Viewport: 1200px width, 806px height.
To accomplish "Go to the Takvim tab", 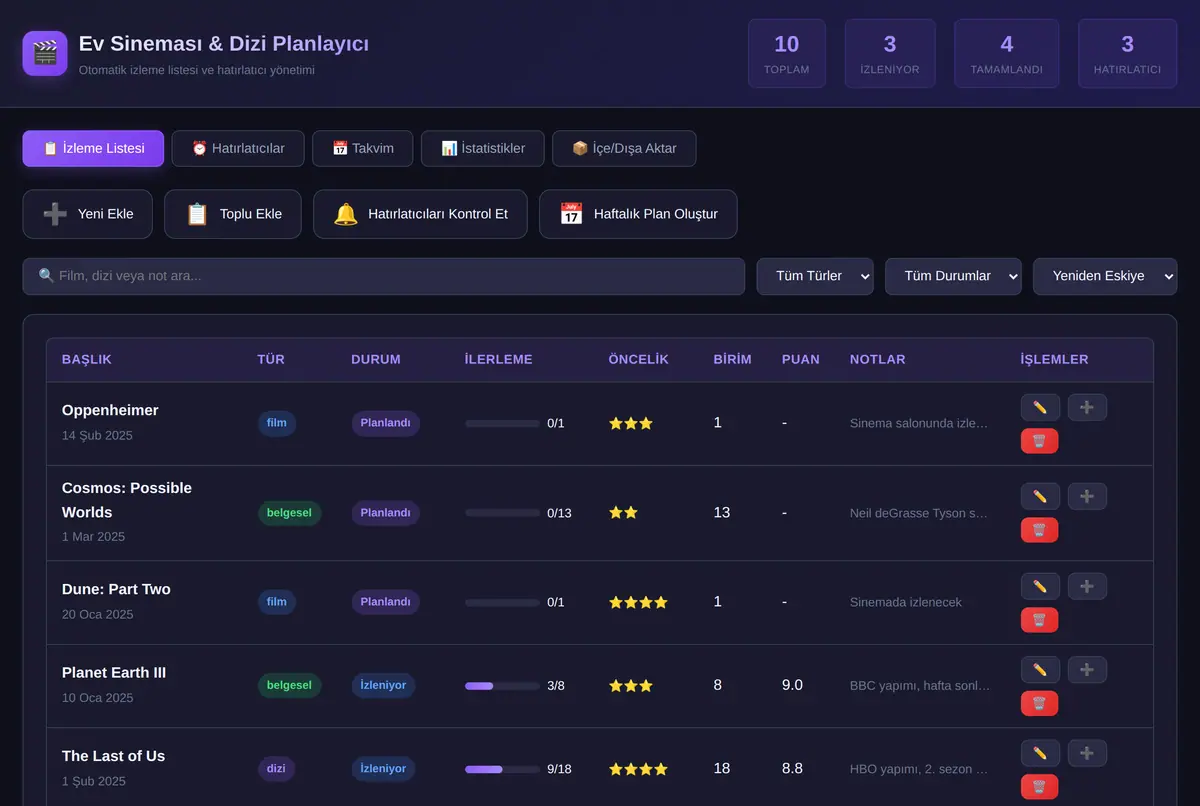I will coord(363,148).
